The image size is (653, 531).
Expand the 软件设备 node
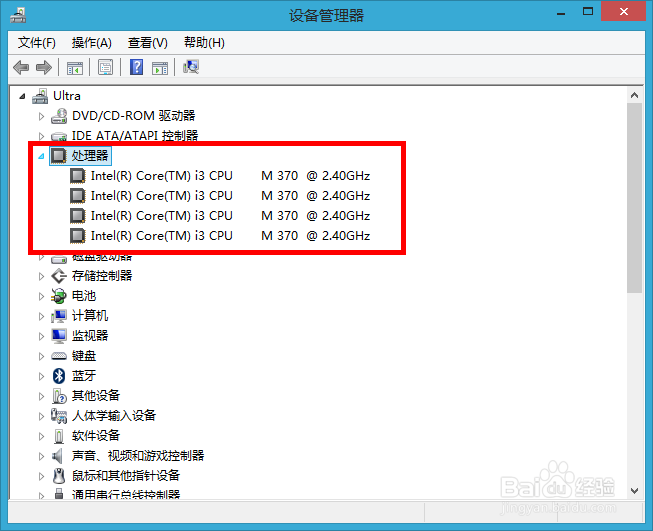point(41,436)
